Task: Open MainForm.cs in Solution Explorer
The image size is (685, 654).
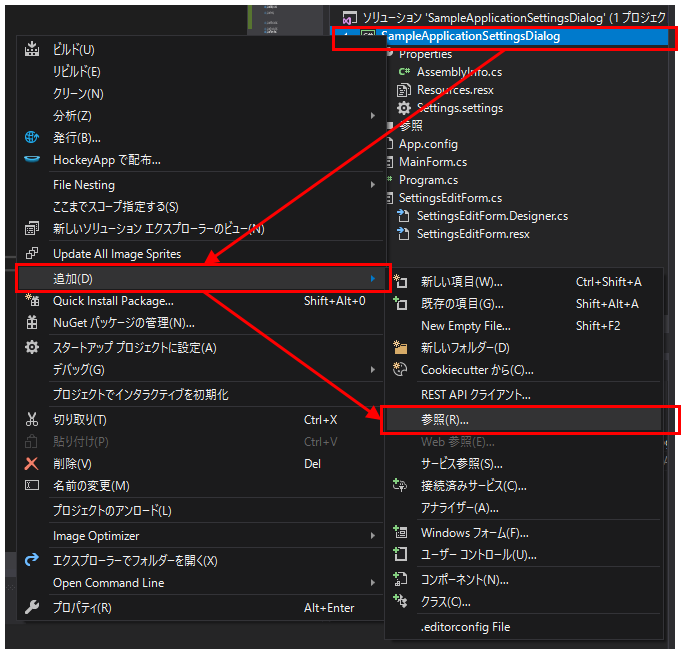Action: tap(432, 162)
